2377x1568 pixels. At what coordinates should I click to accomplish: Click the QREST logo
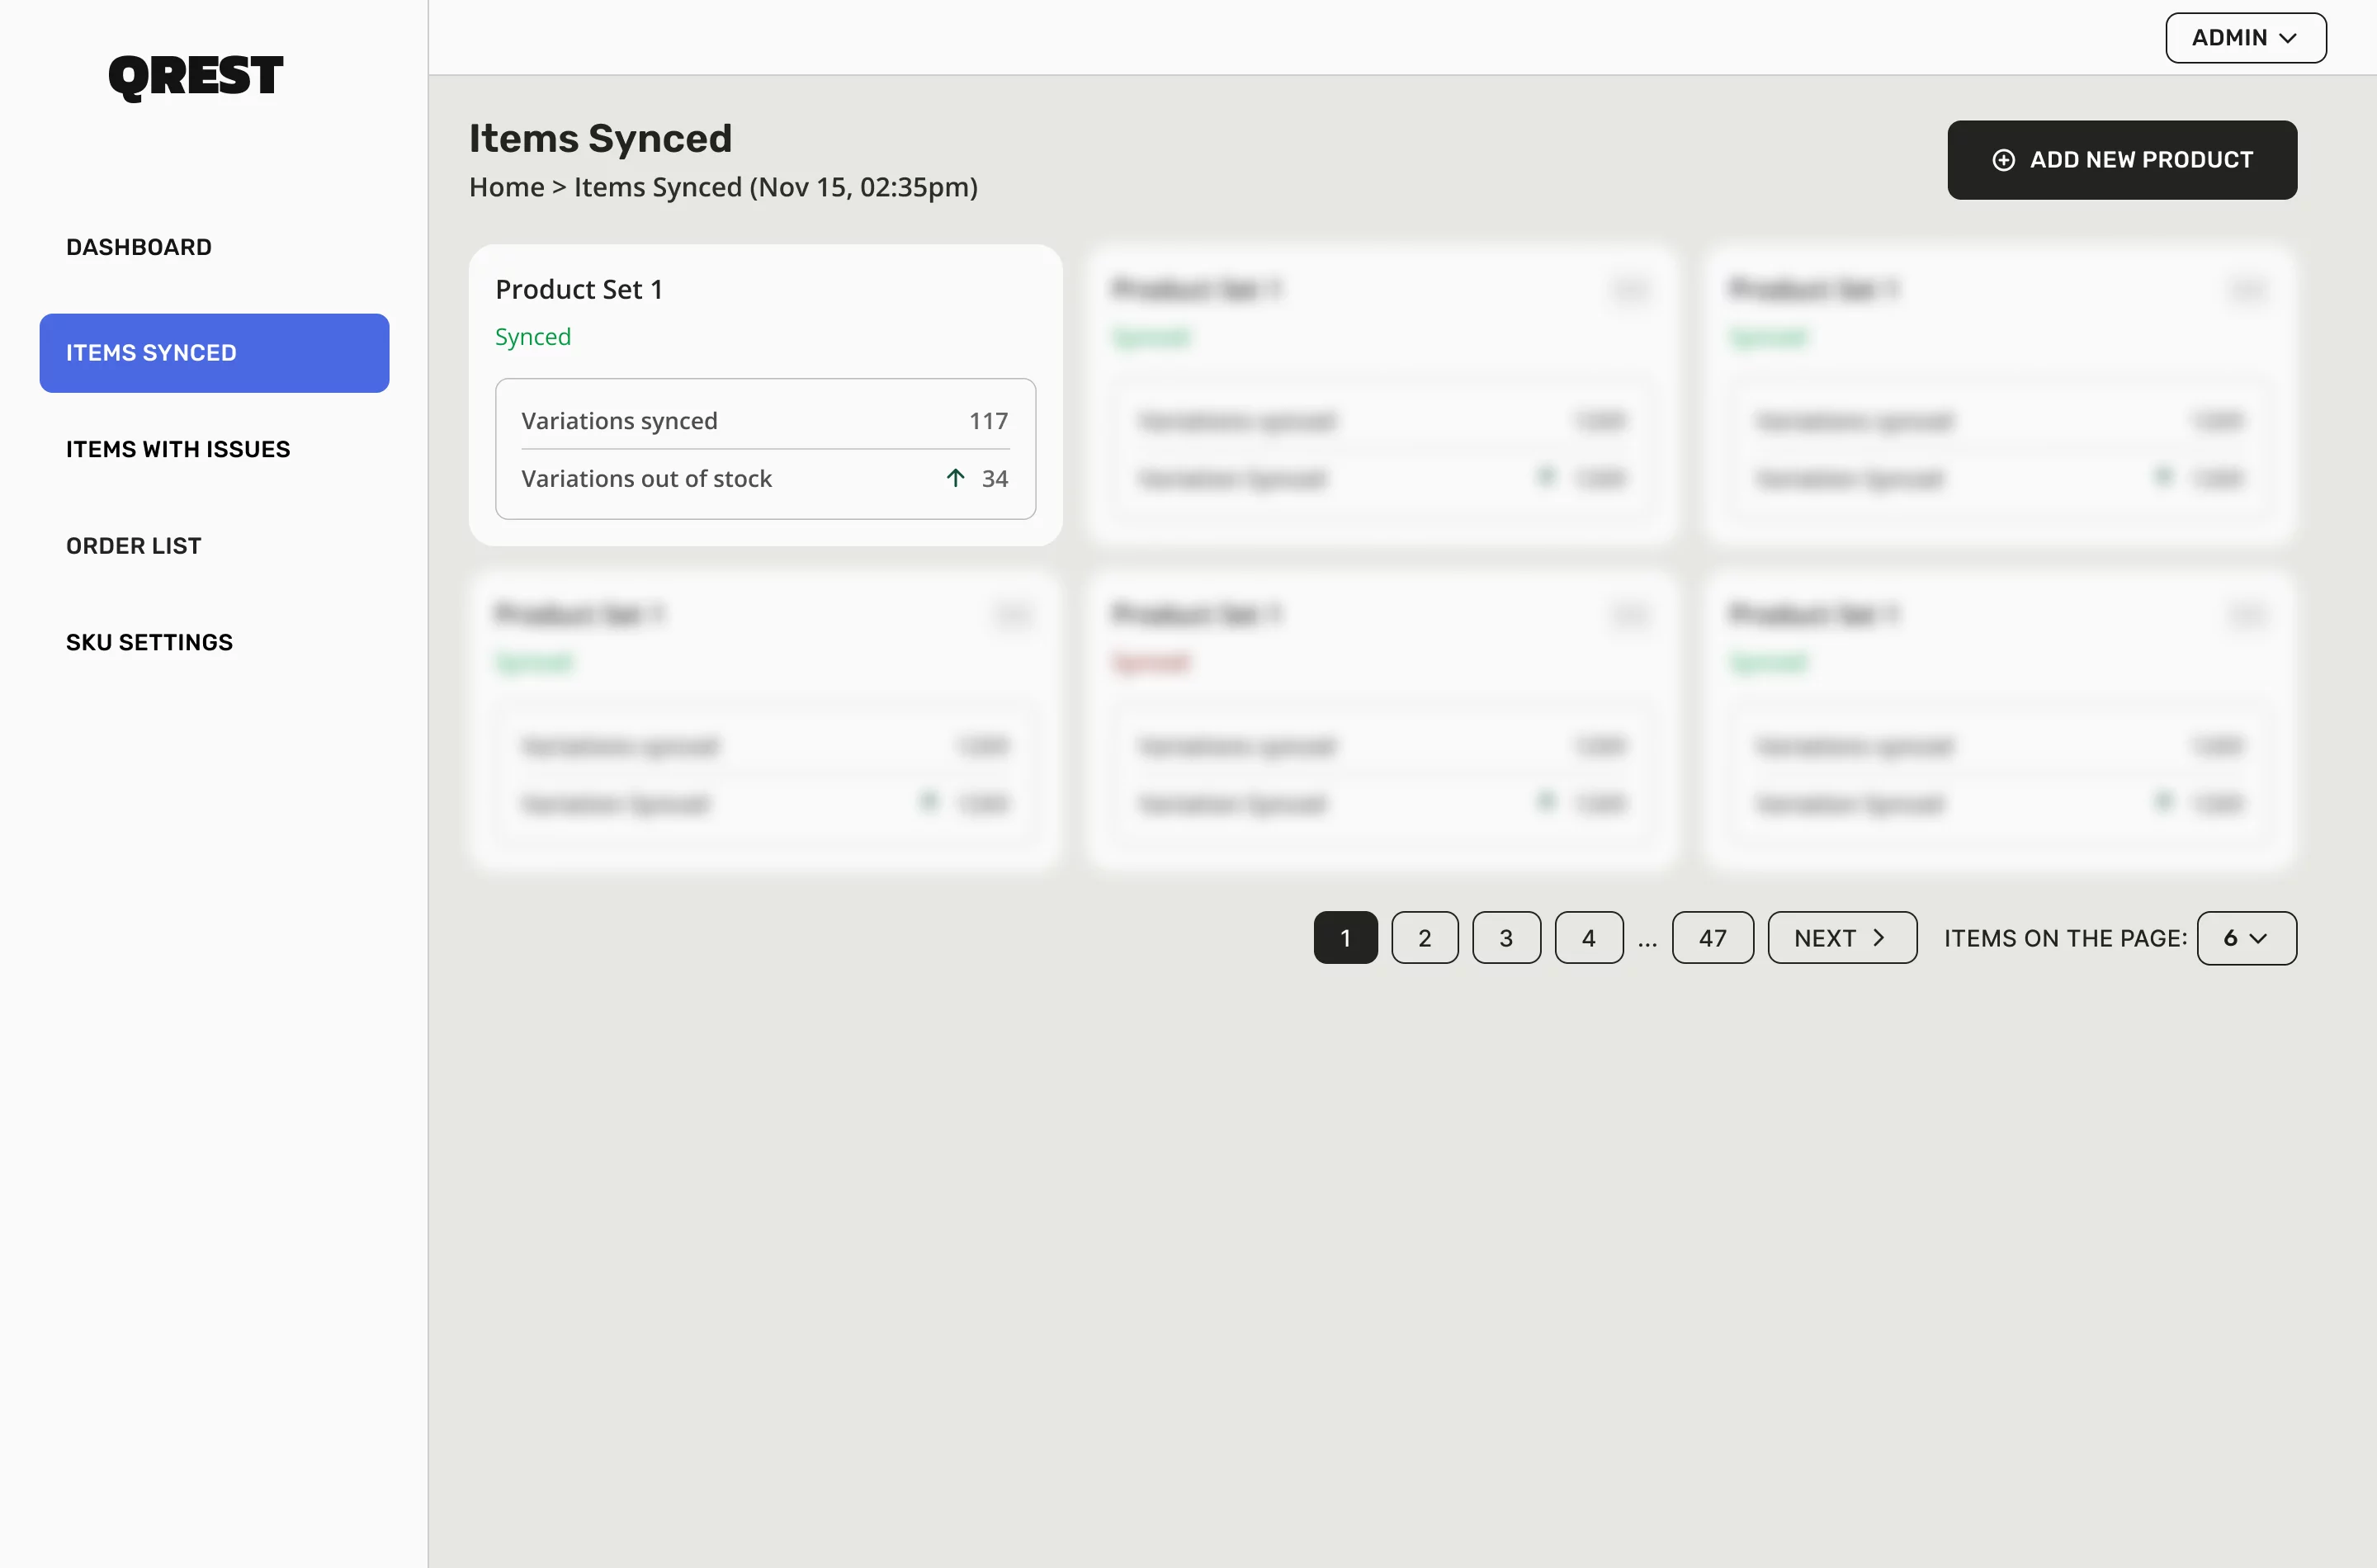pyautogui.click(x=196, y=77)
